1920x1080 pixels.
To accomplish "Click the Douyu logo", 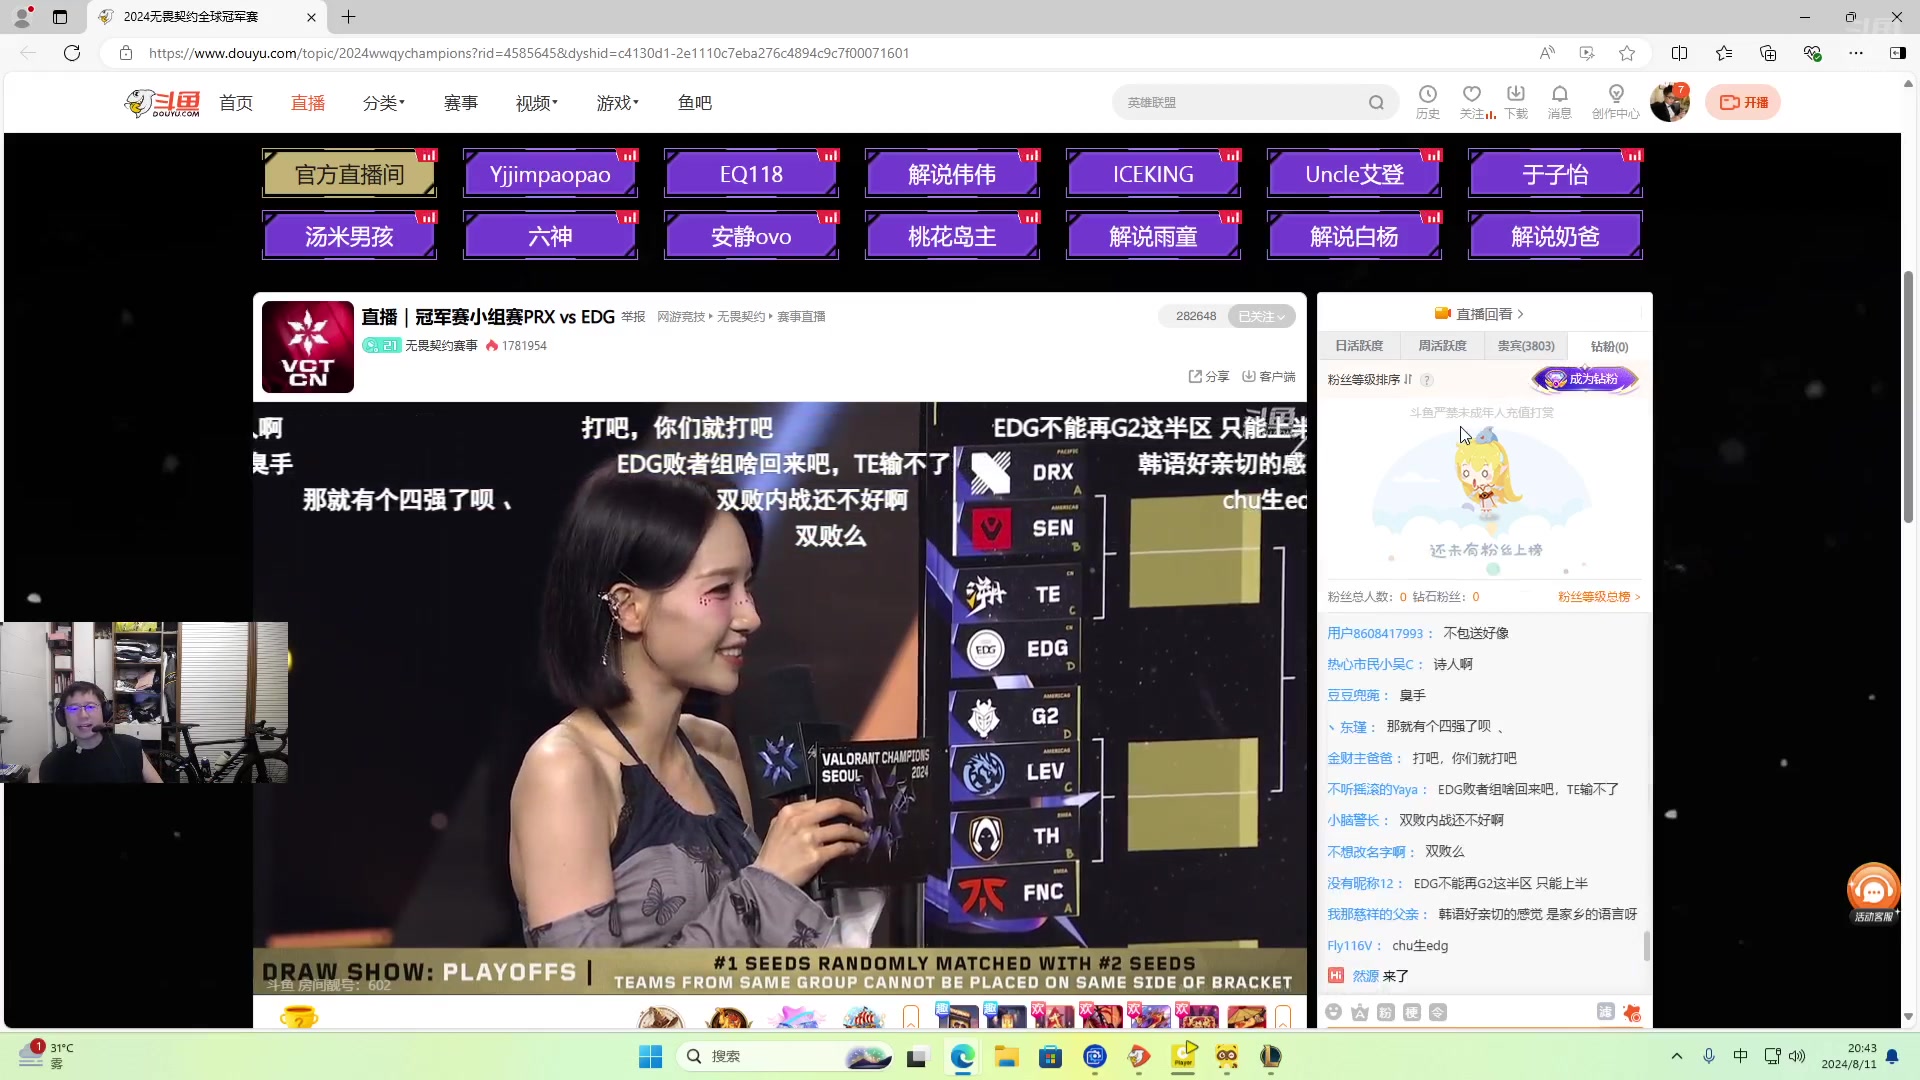I will (x=162, y=103).
